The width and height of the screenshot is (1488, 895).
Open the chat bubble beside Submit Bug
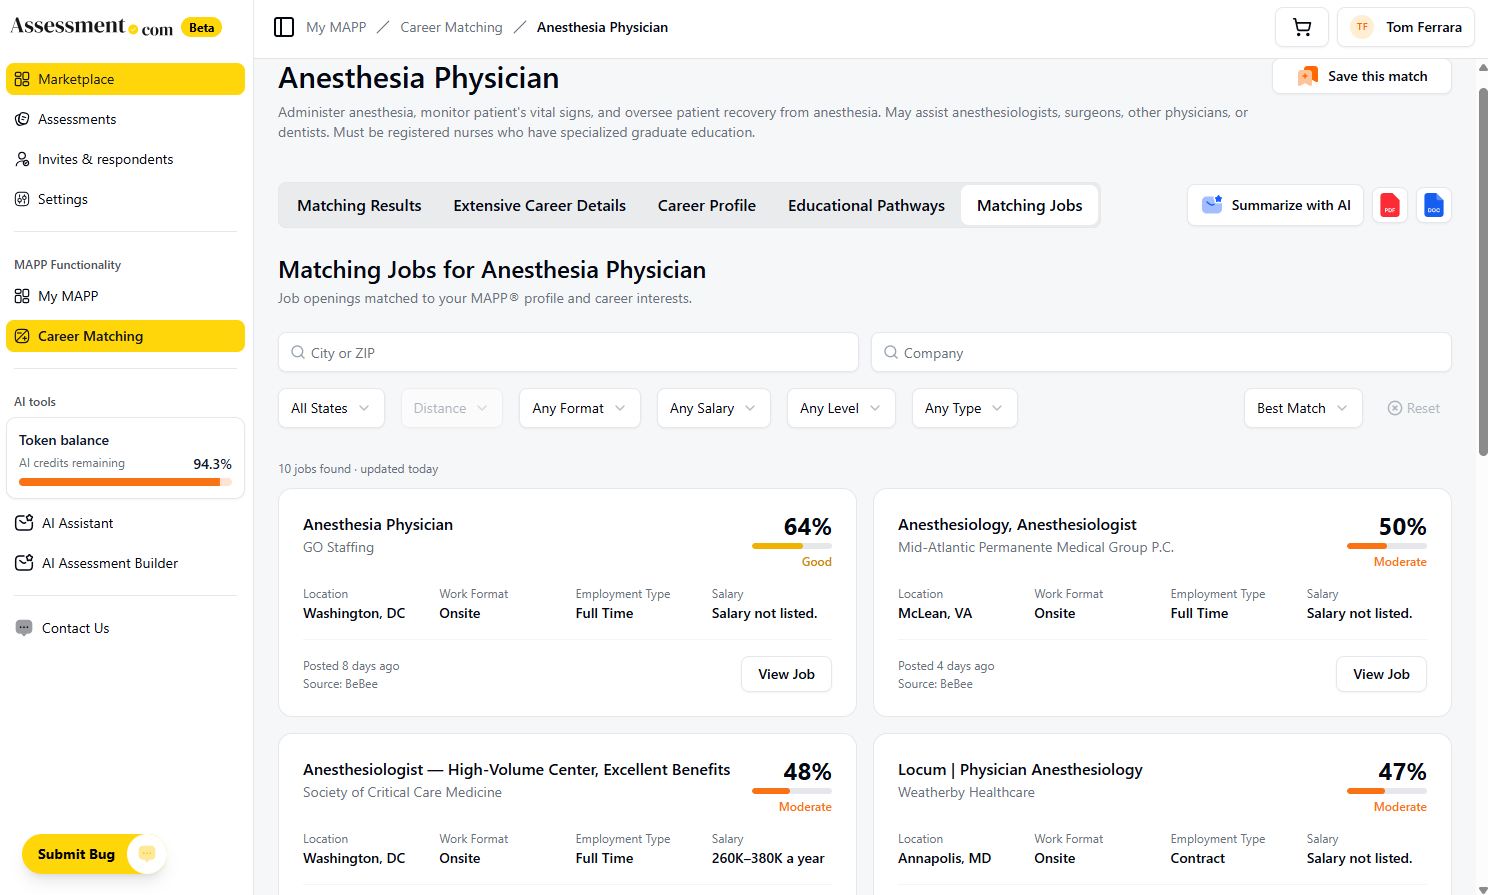tap(147, 853)
